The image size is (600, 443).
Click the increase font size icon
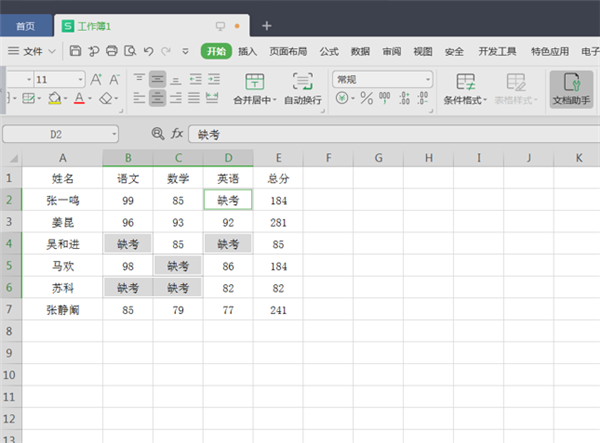tap(97, 78)
